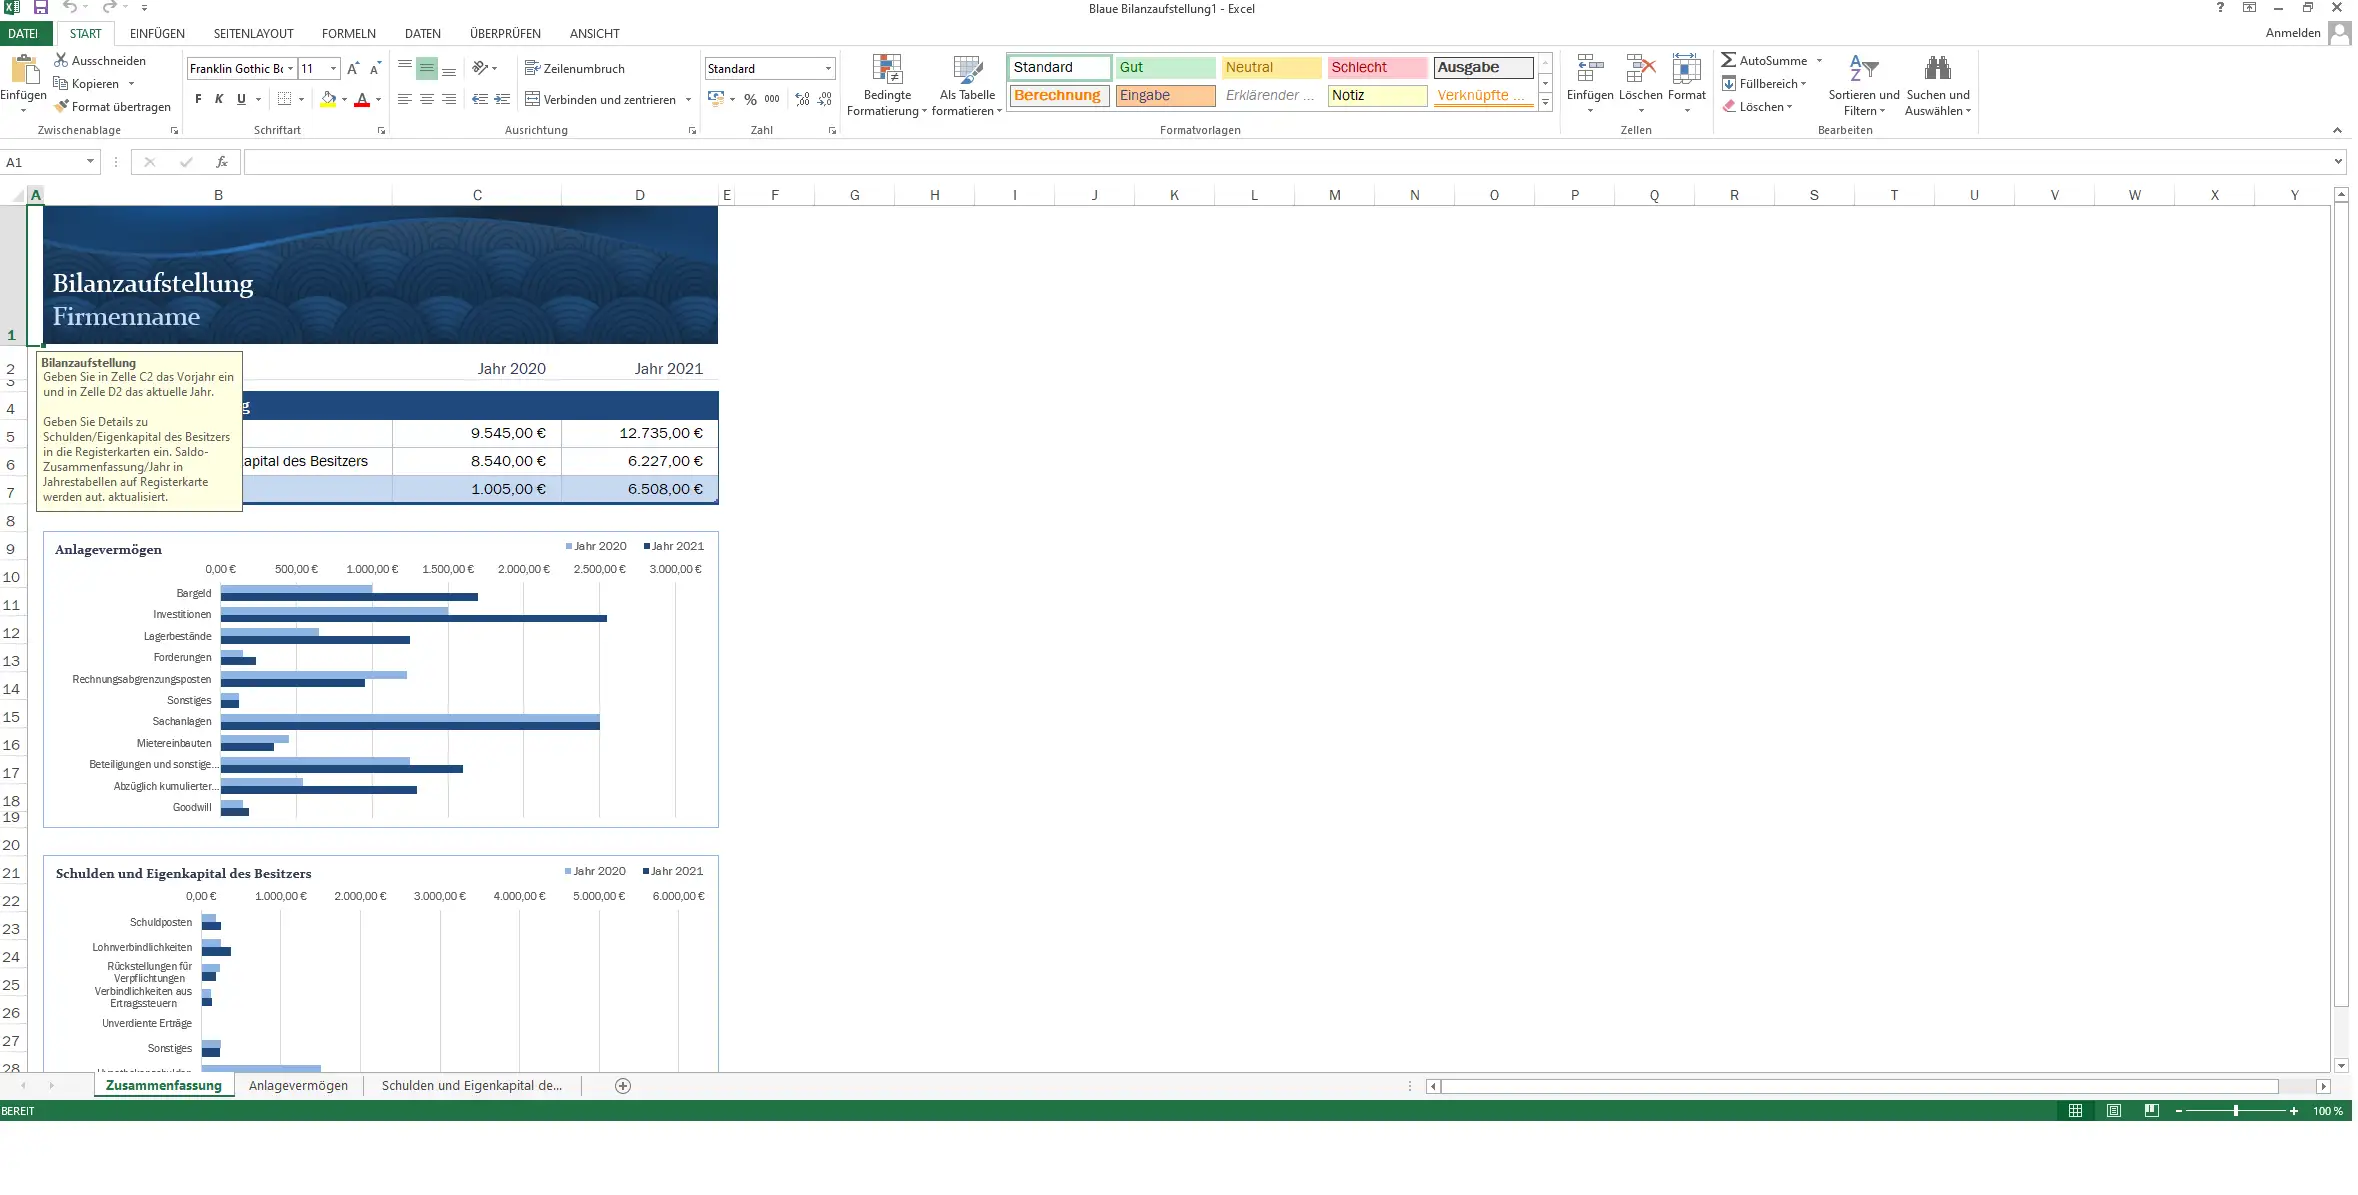Switch to the Anlagevermögen sheet tab

pos(298,1085)
